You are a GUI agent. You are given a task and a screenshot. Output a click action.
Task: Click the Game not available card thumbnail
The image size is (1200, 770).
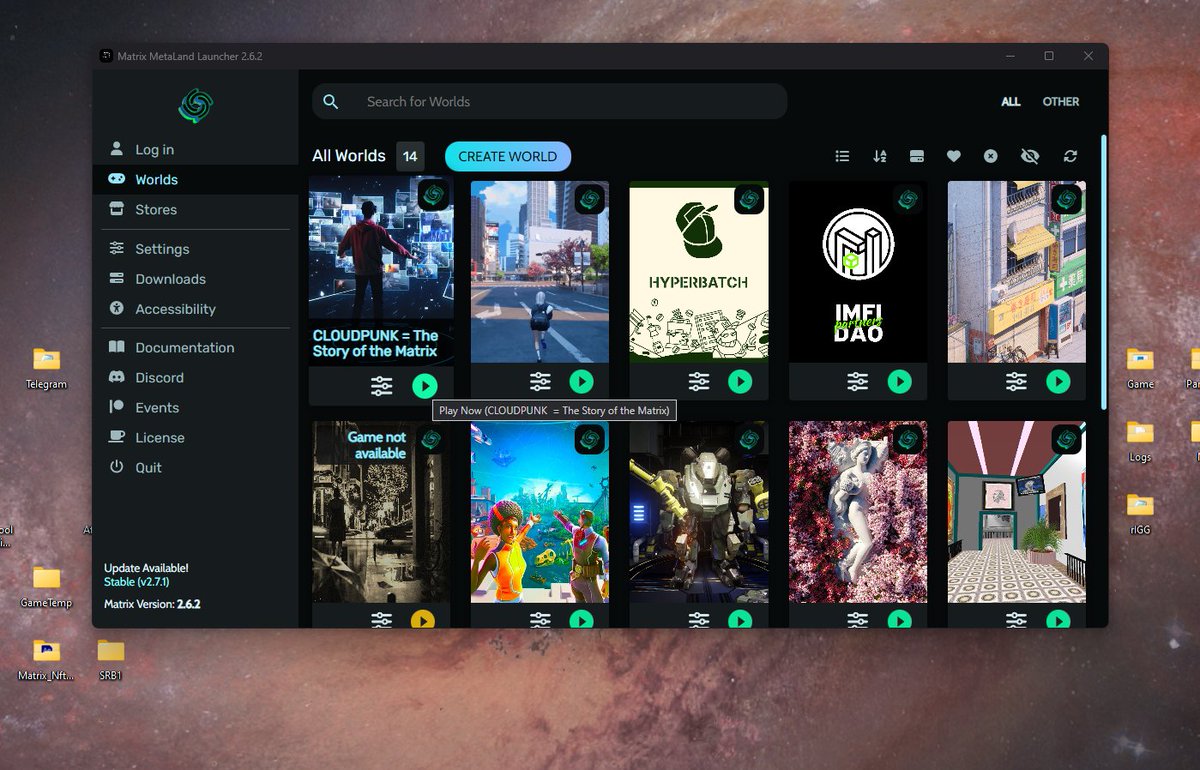pos(380,511)
